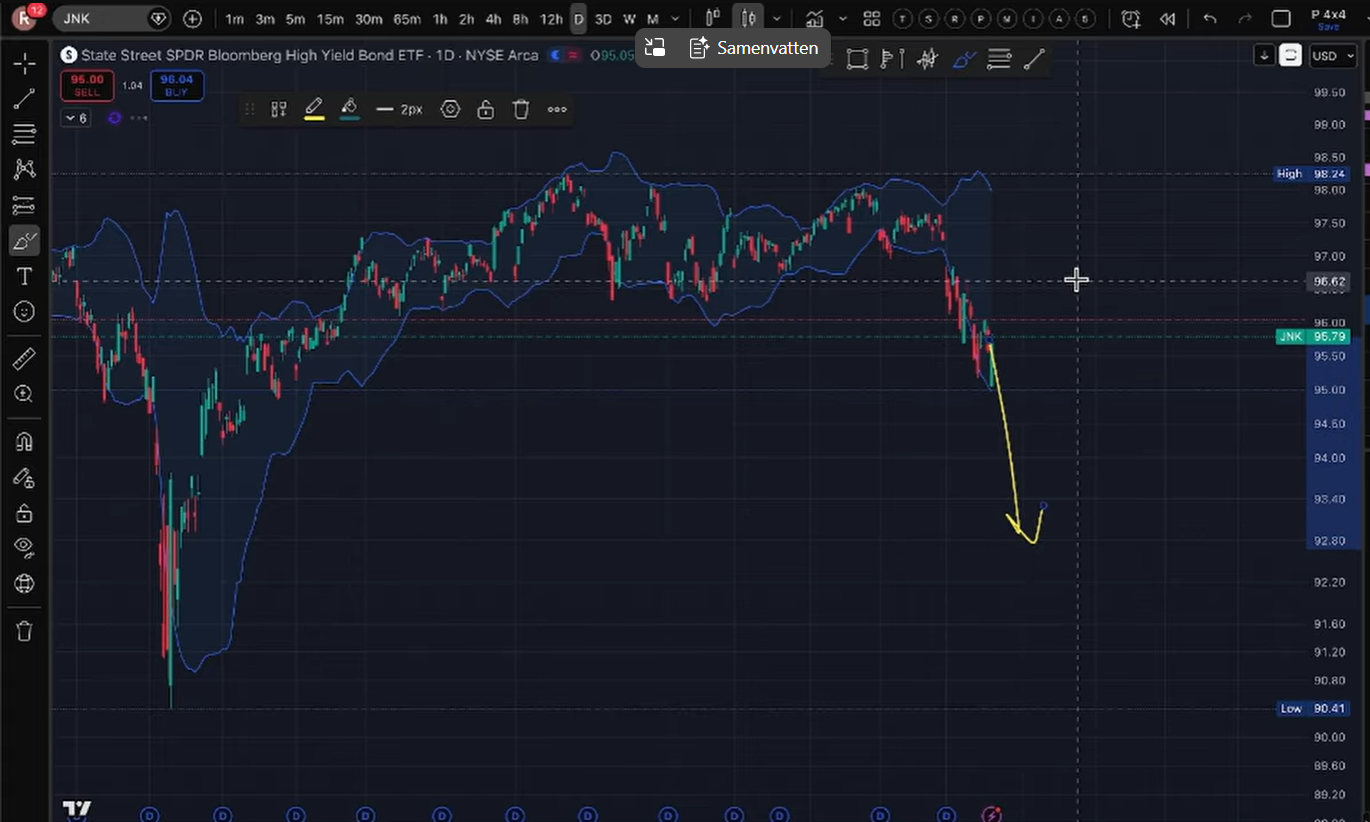Toggle the auto-fit scale button beside USD
The width and height of the screenshot is (1370, 822).
[1291, 56]
